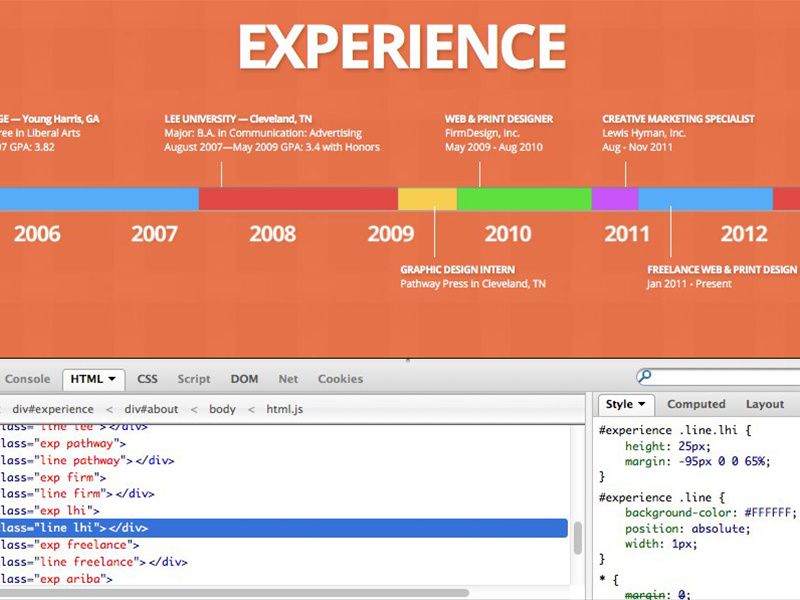Click the "Aug - Nov 2011" text
The height and width of the screenshot is (600, 800).
tap(637, 147)
